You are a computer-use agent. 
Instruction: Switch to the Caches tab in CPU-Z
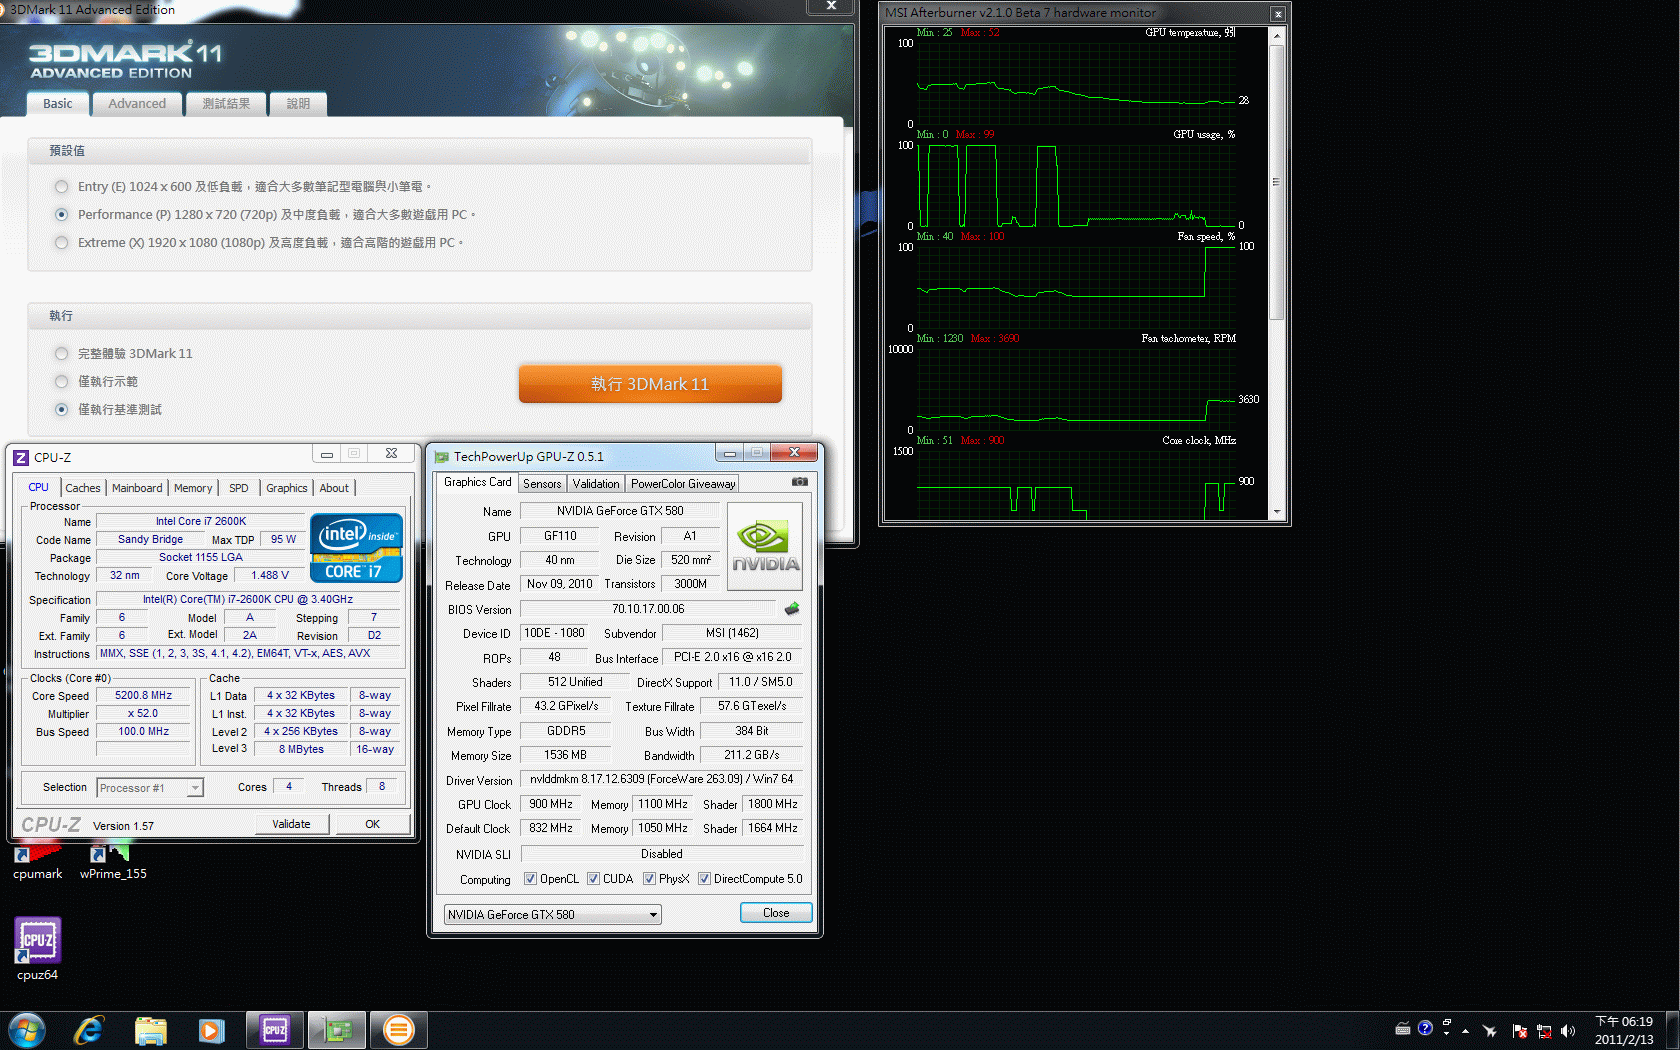tap(83, 488)
